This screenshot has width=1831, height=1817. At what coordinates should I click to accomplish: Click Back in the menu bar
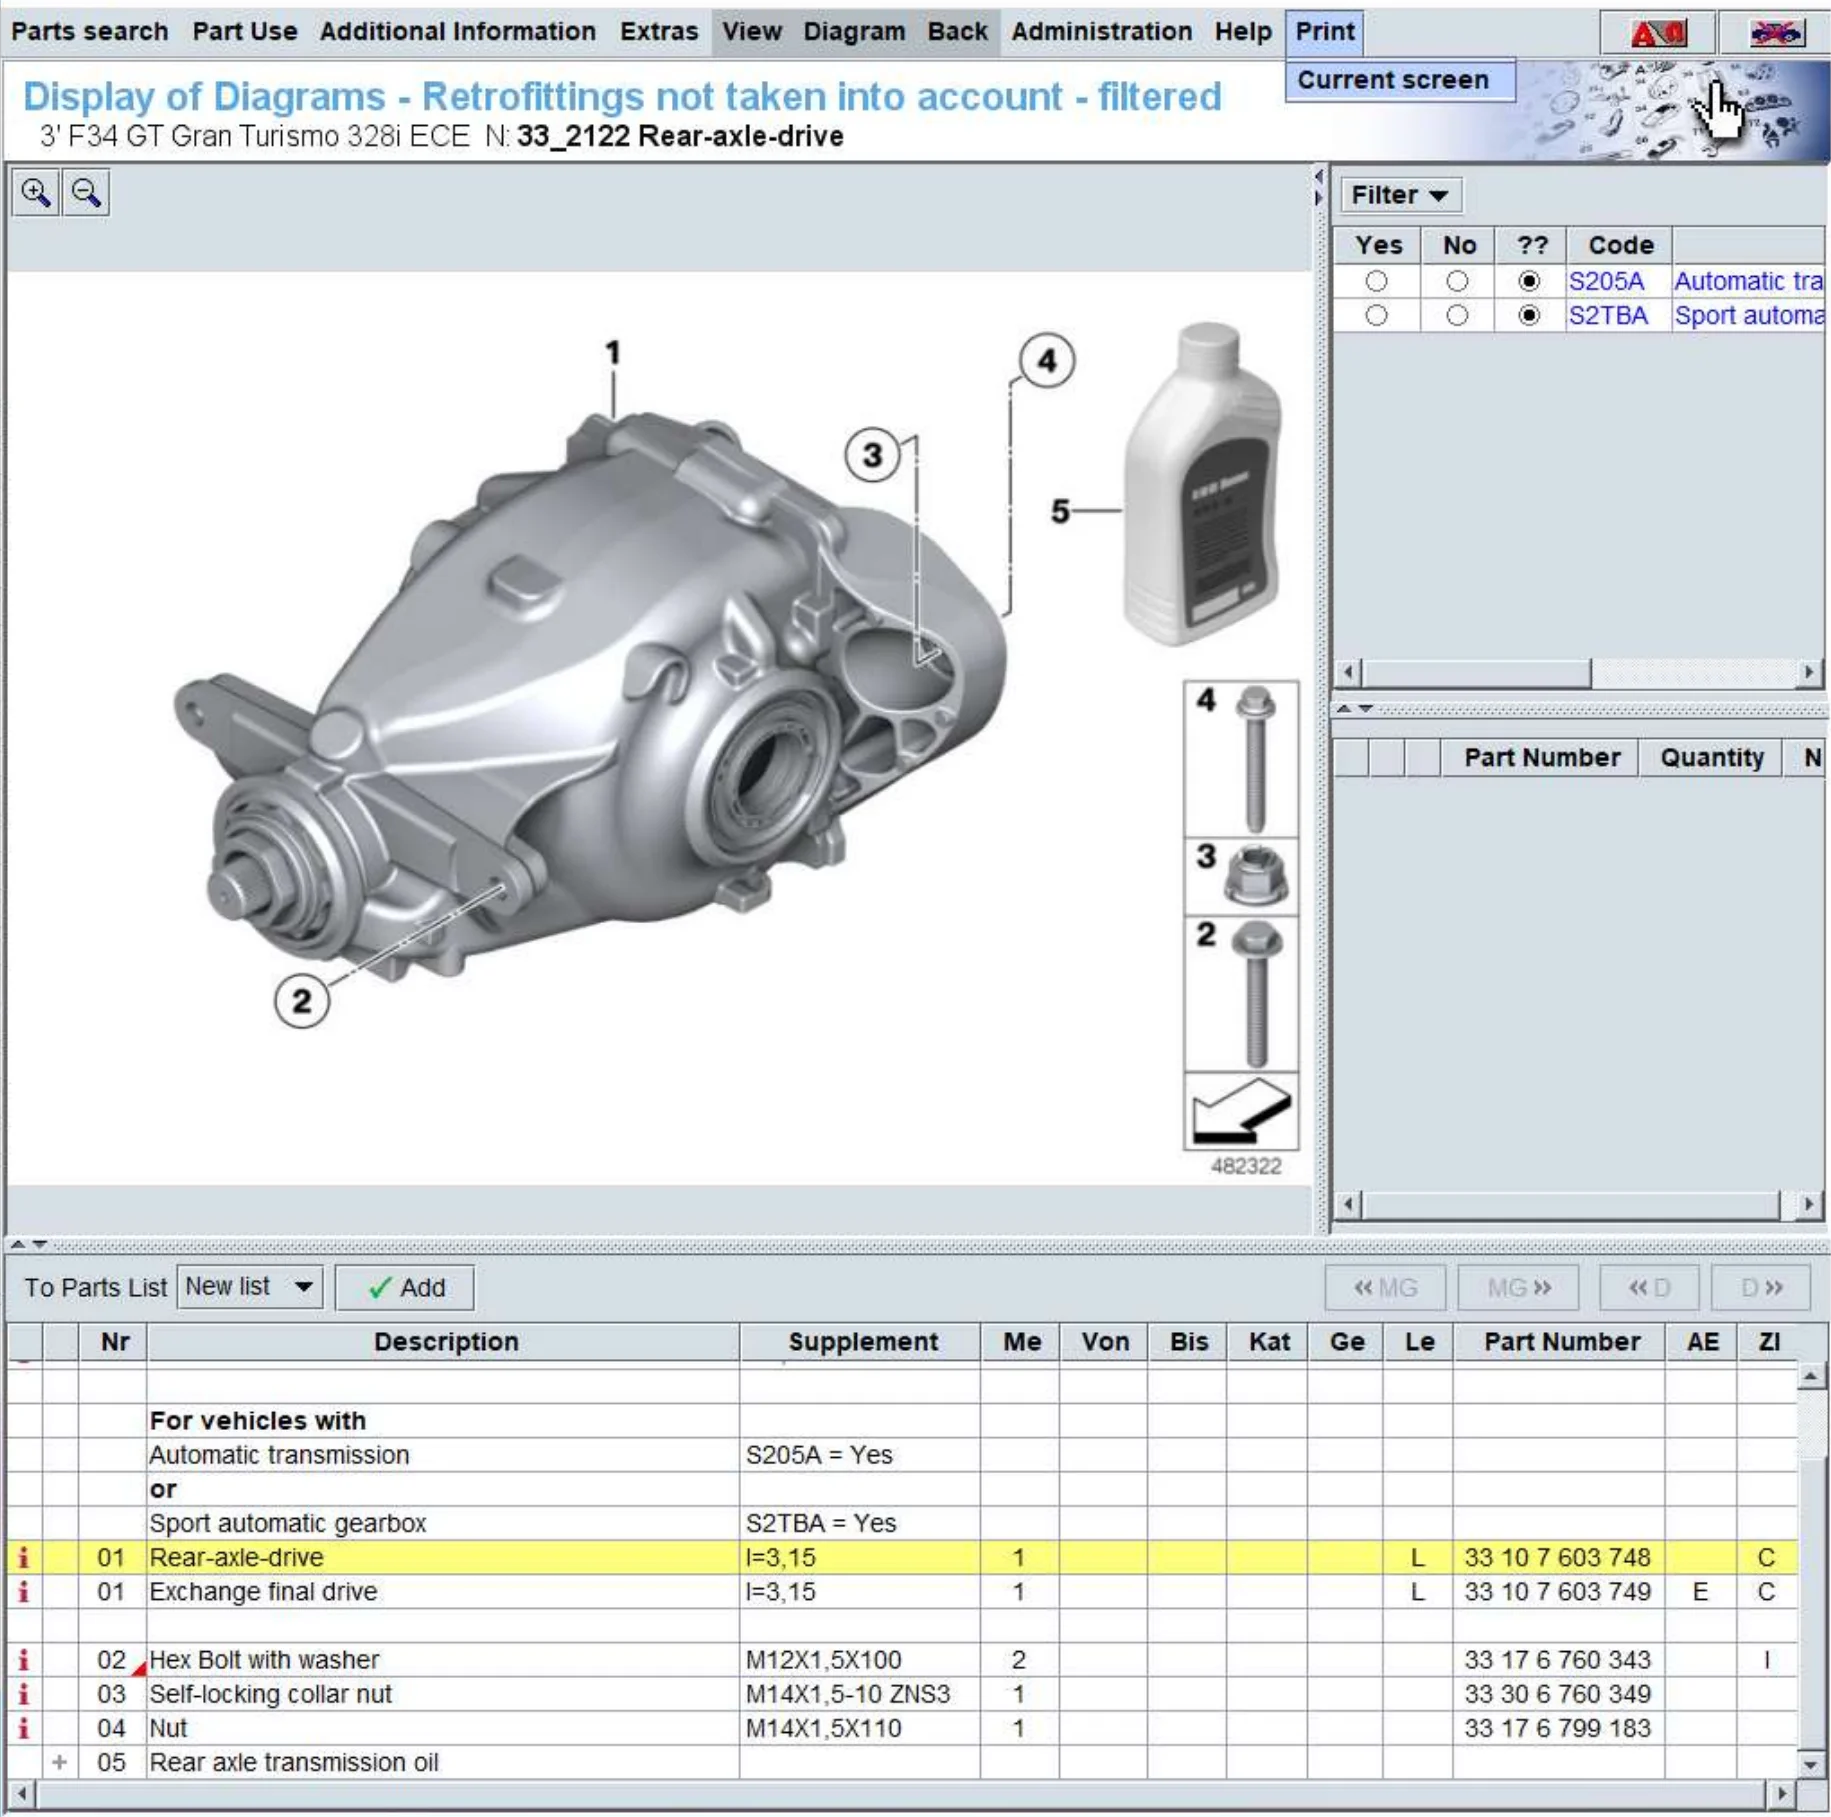[957, 32]
